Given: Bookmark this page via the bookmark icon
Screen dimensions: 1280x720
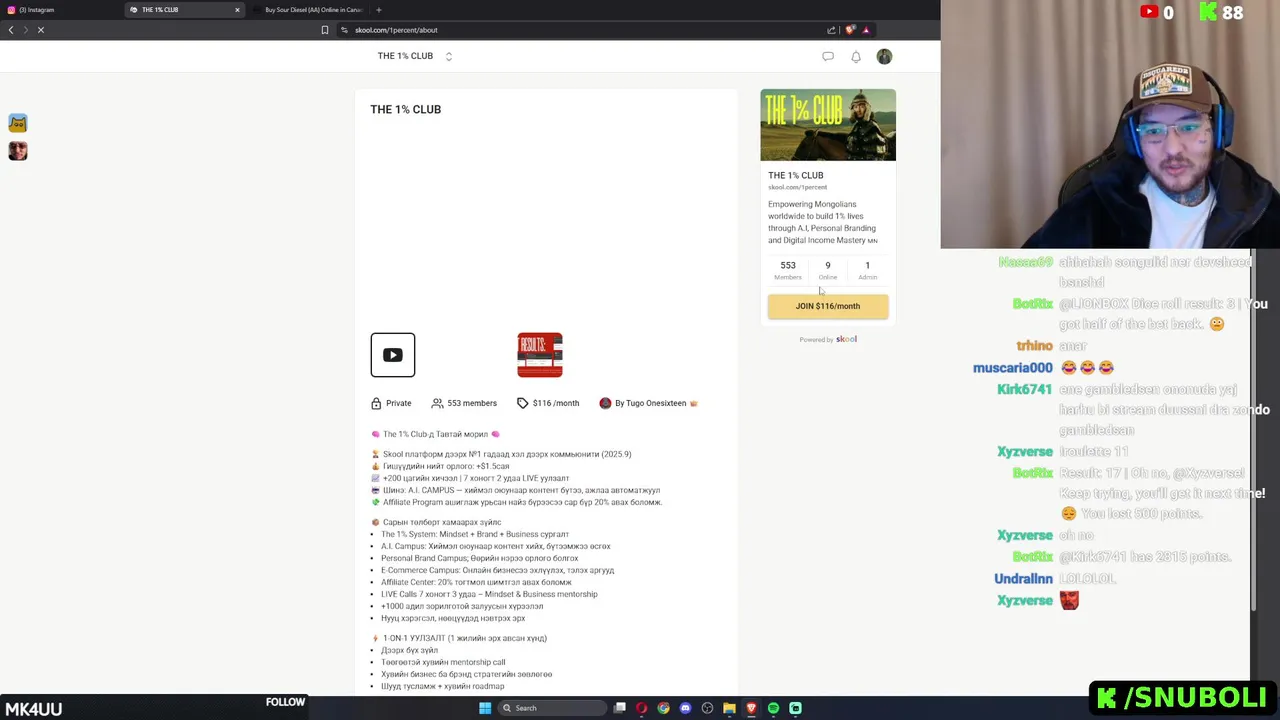Looking at the screenshot, I should tap(324, 30).
